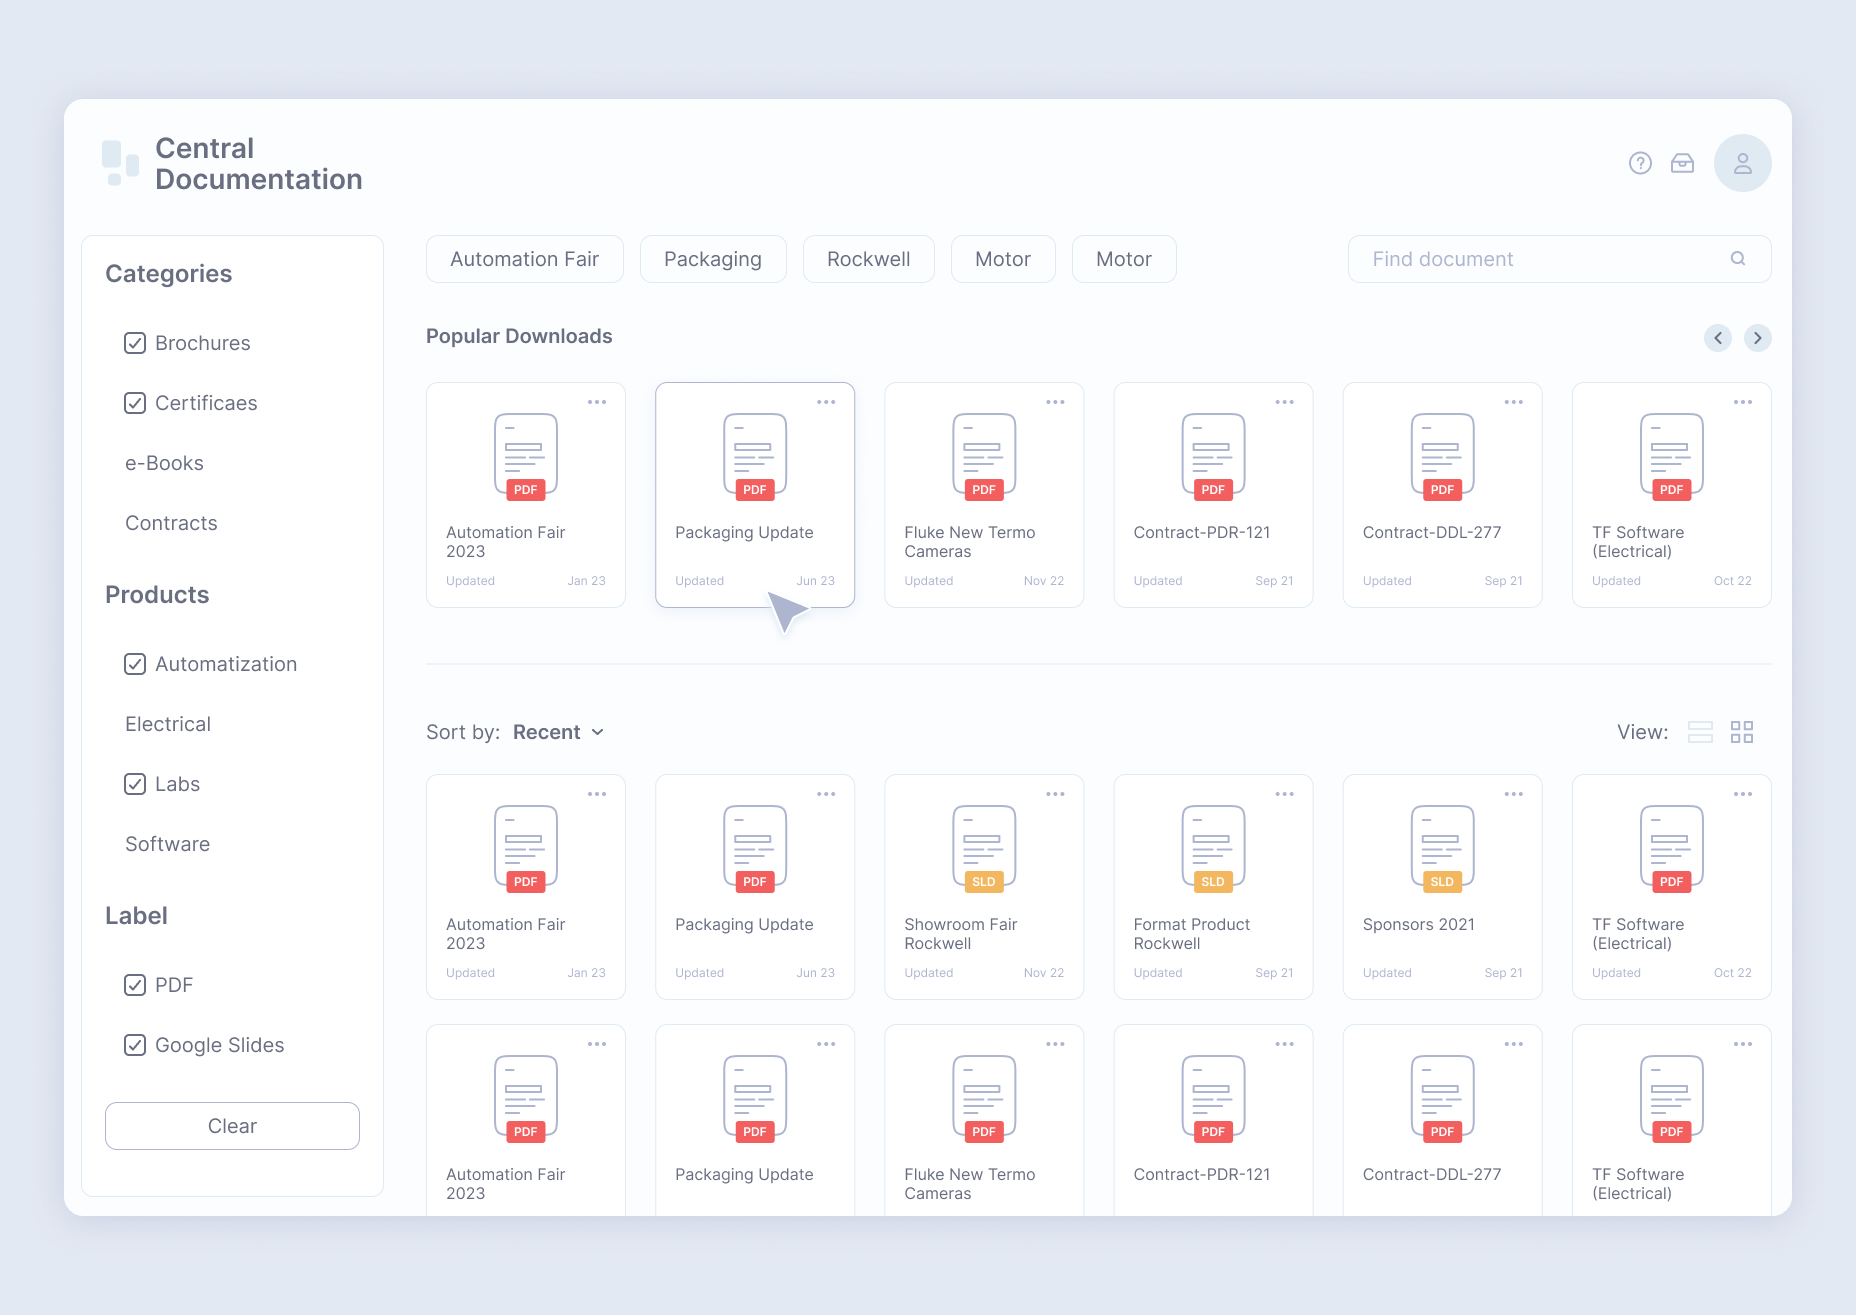This screenshot has width=1856, height=1315.
Task: Click the right arrow in Popular Downloads
Action: pyautogui.click(x=1757, y=338)
